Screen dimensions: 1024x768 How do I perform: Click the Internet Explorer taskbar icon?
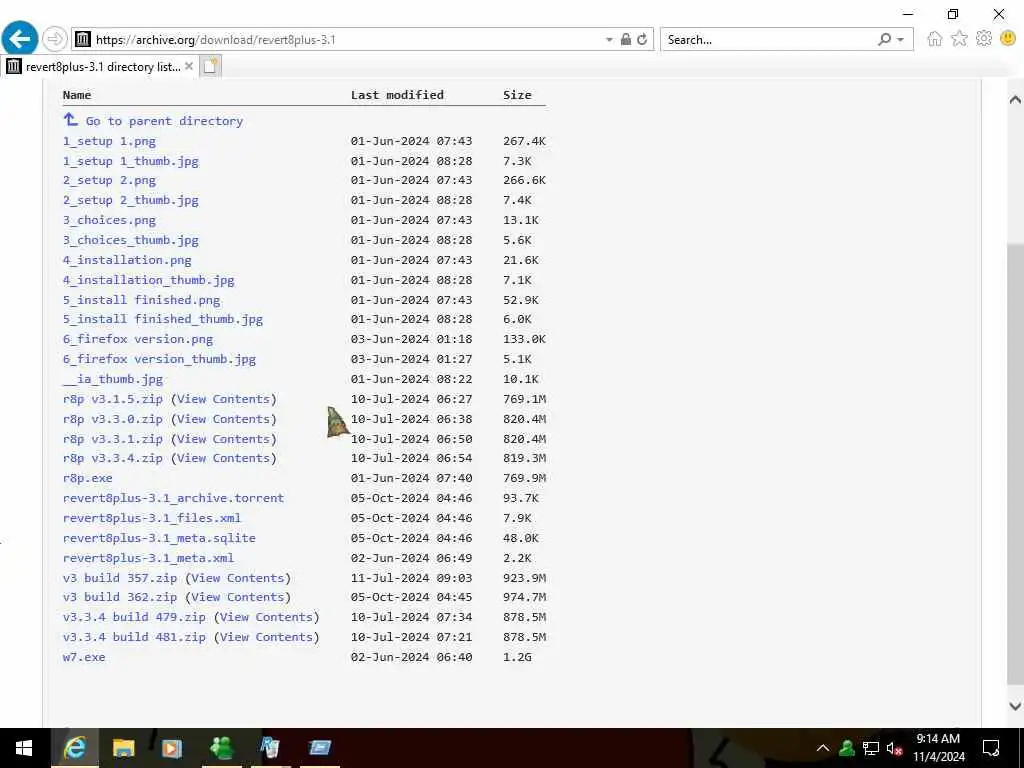point(74,748)
